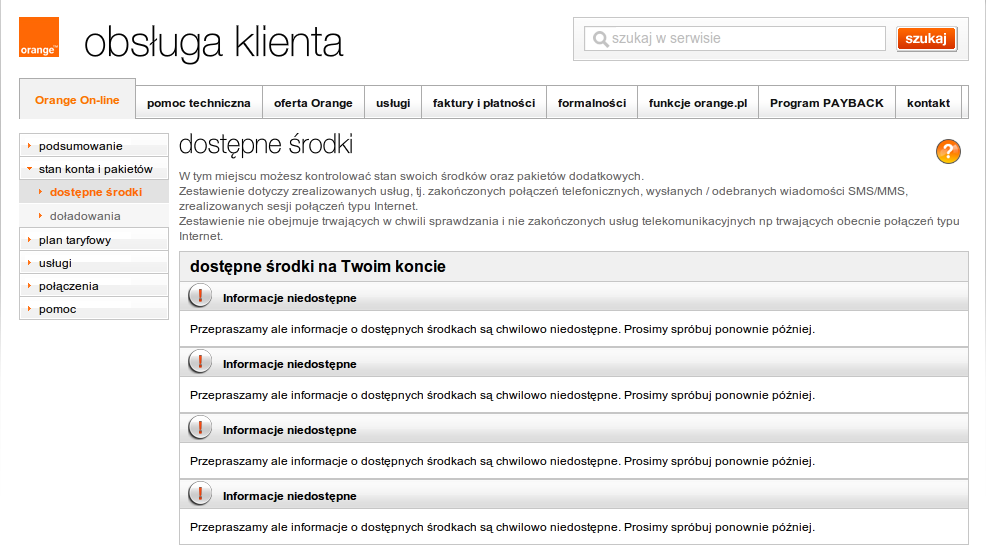The width and height of the screenshot is (986, 554).
Task: Select the usługi top navigation tab
Action: [x=393, y=102]
